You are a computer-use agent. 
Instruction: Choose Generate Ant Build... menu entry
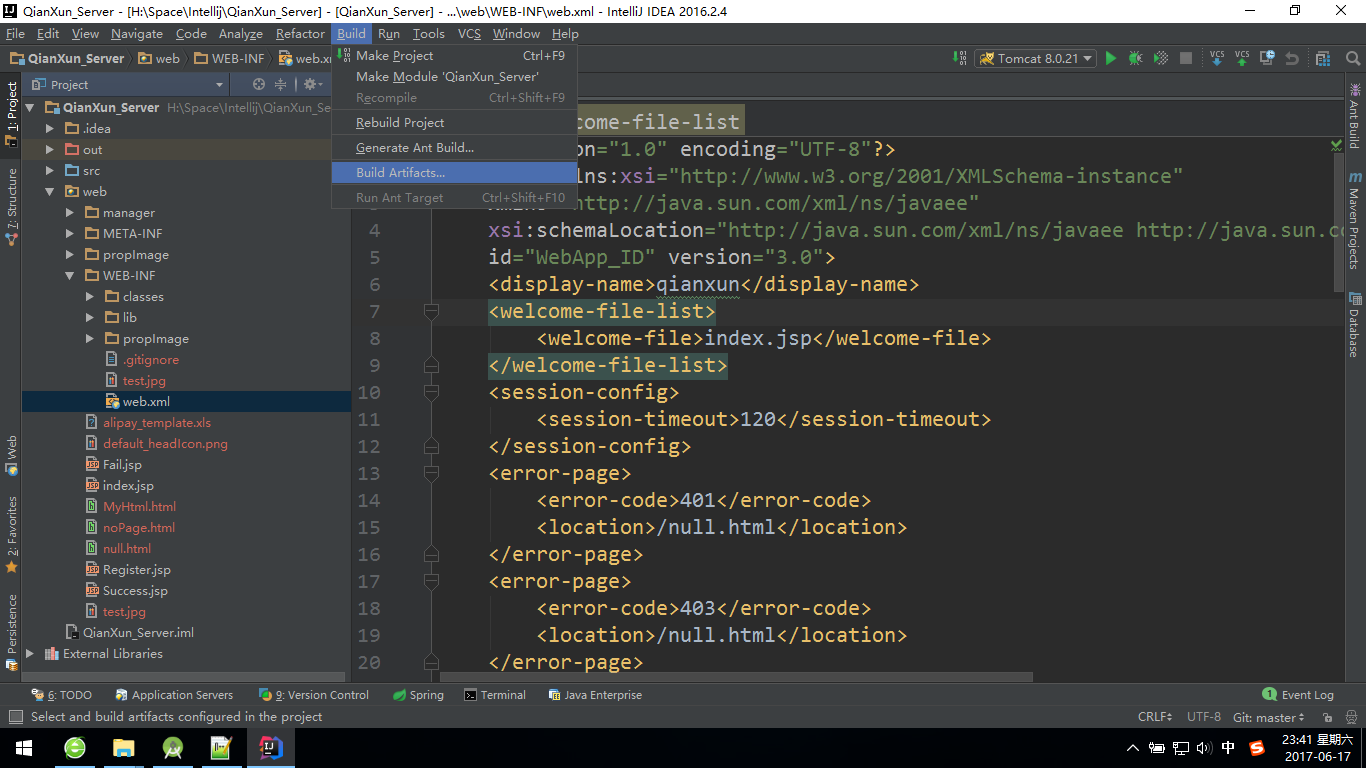(454, 148)
